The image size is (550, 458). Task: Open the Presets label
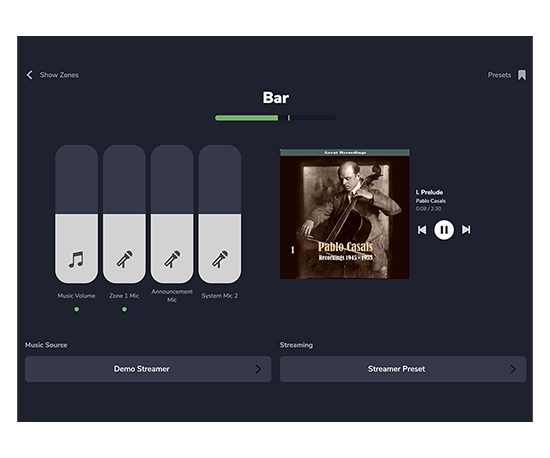[499, 75]
